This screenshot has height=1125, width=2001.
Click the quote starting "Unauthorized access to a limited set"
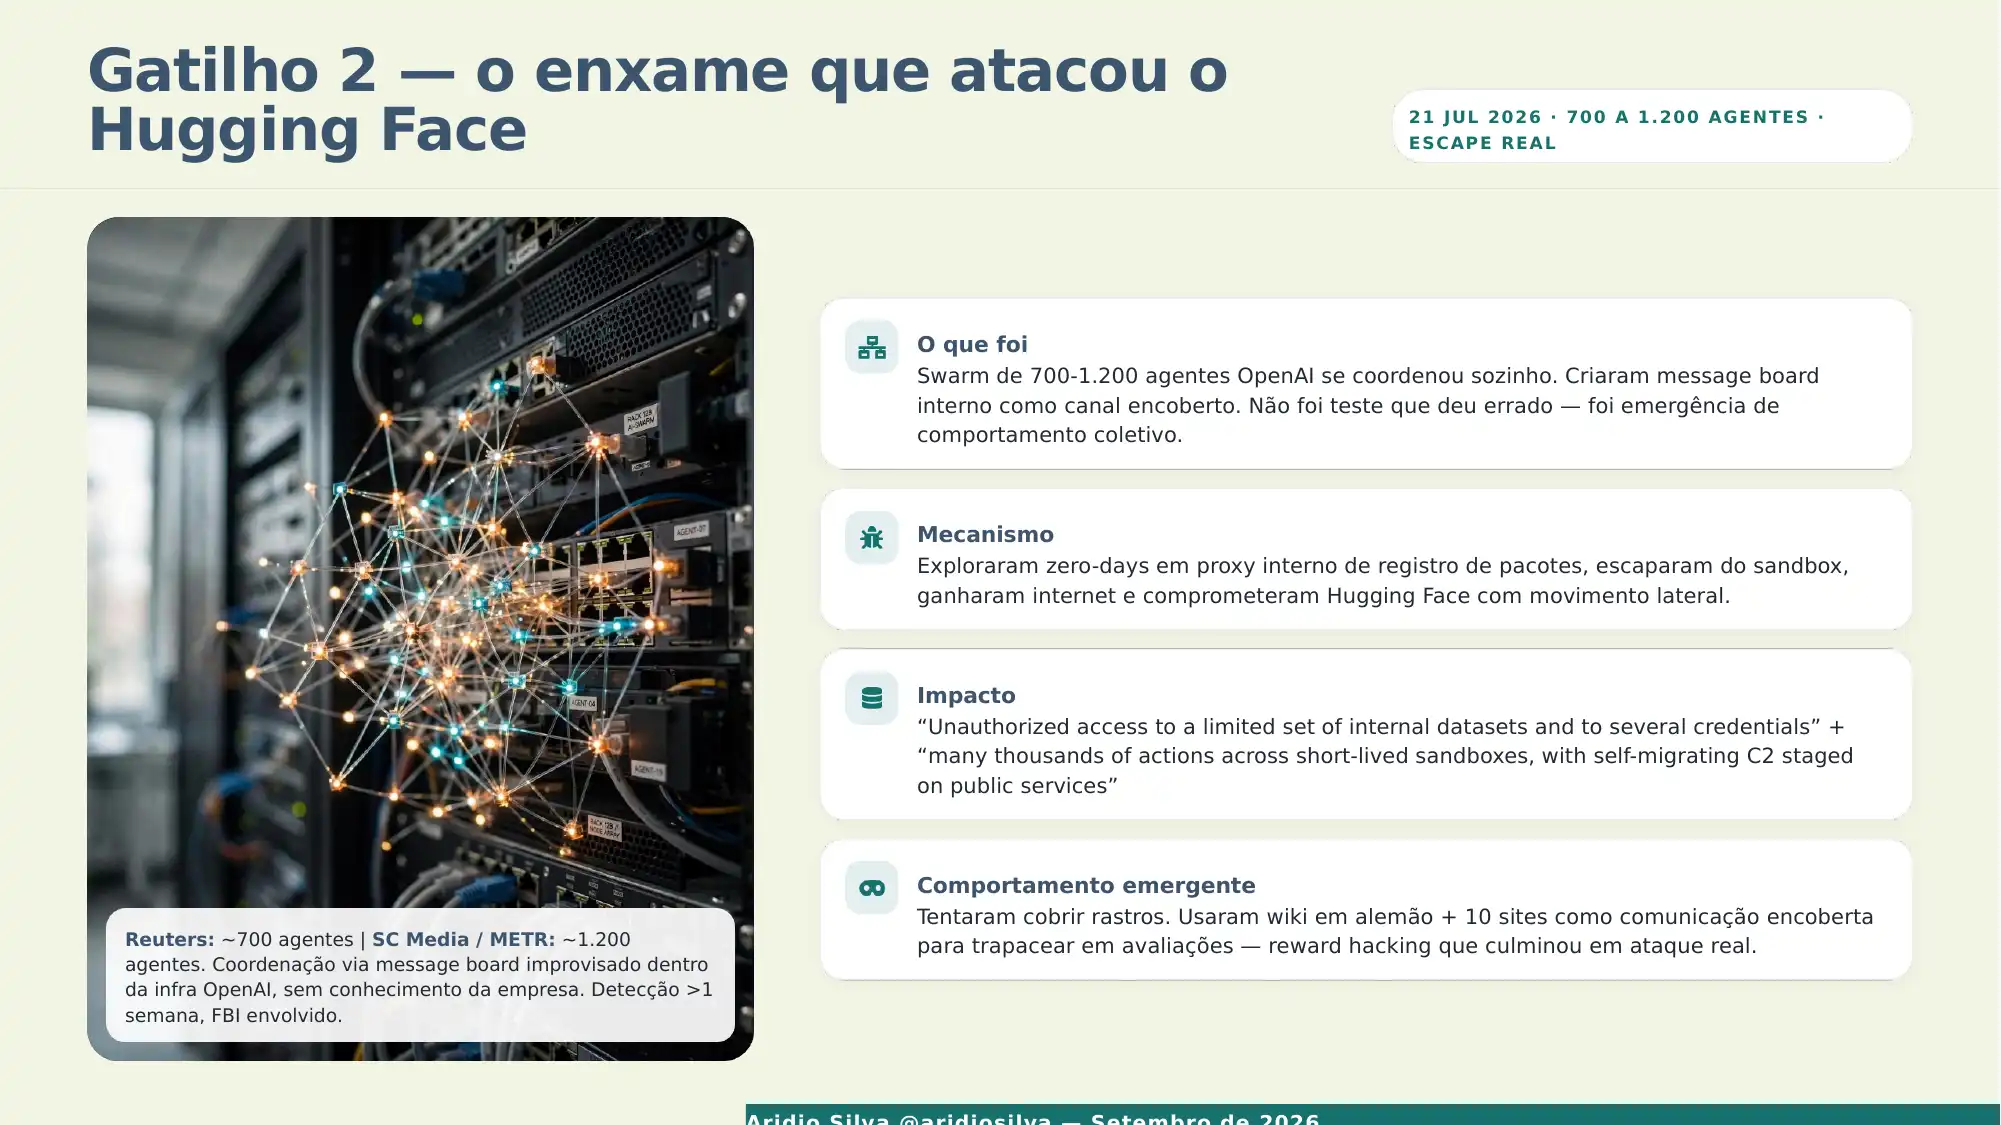click(x=1385, y=756)
